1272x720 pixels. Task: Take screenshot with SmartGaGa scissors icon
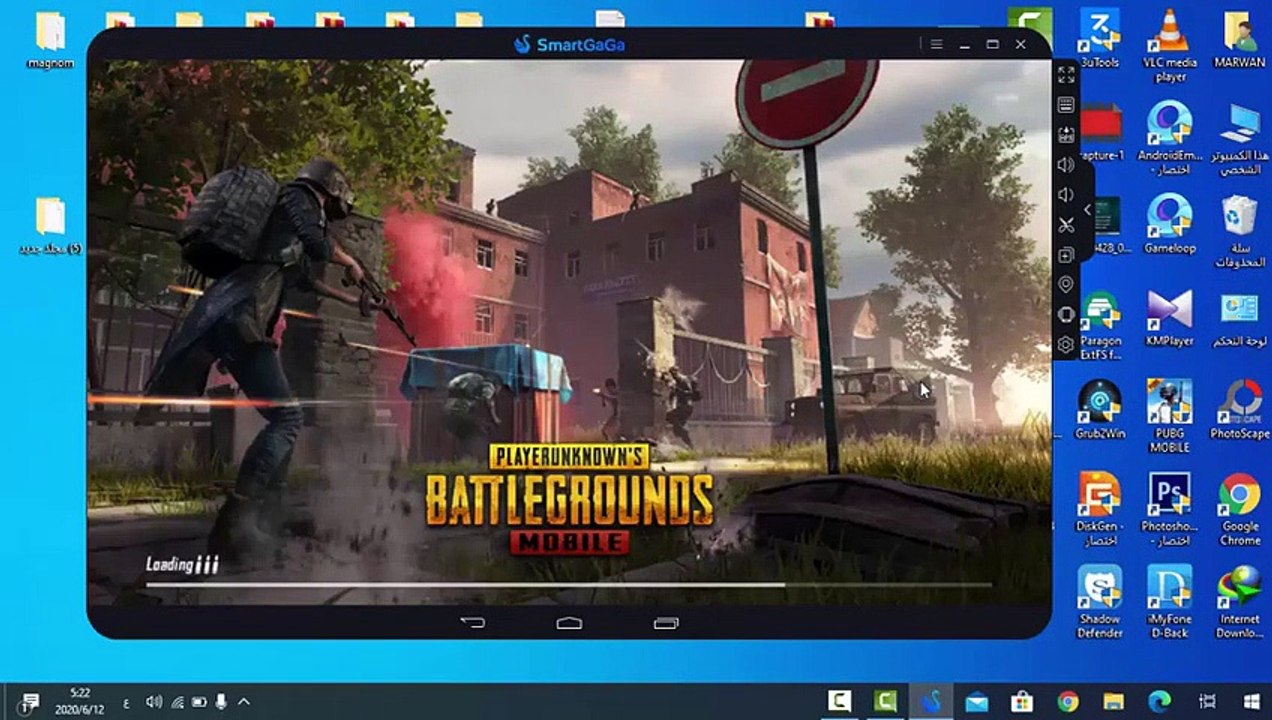pos(1066,225)
